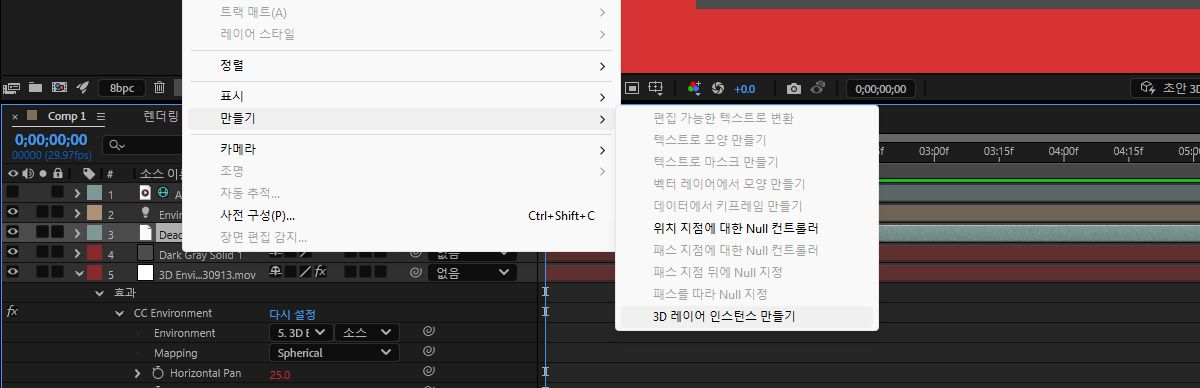Open project flowchart rocket icon
Viewport: 1200px width, 388px height.
click(83, 88)
